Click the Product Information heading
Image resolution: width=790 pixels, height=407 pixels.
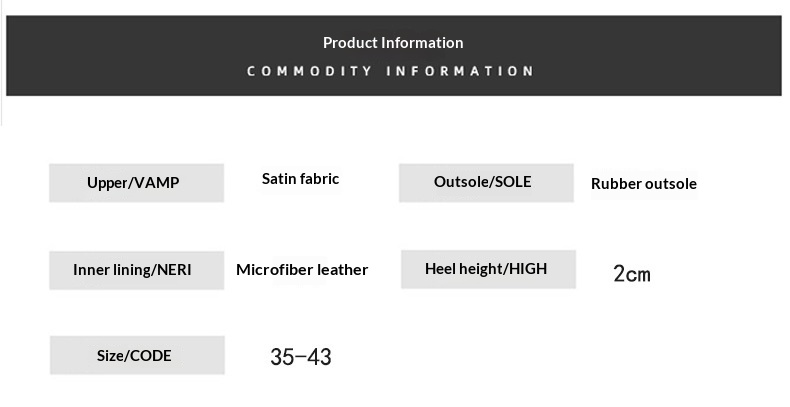click(393, 43)
